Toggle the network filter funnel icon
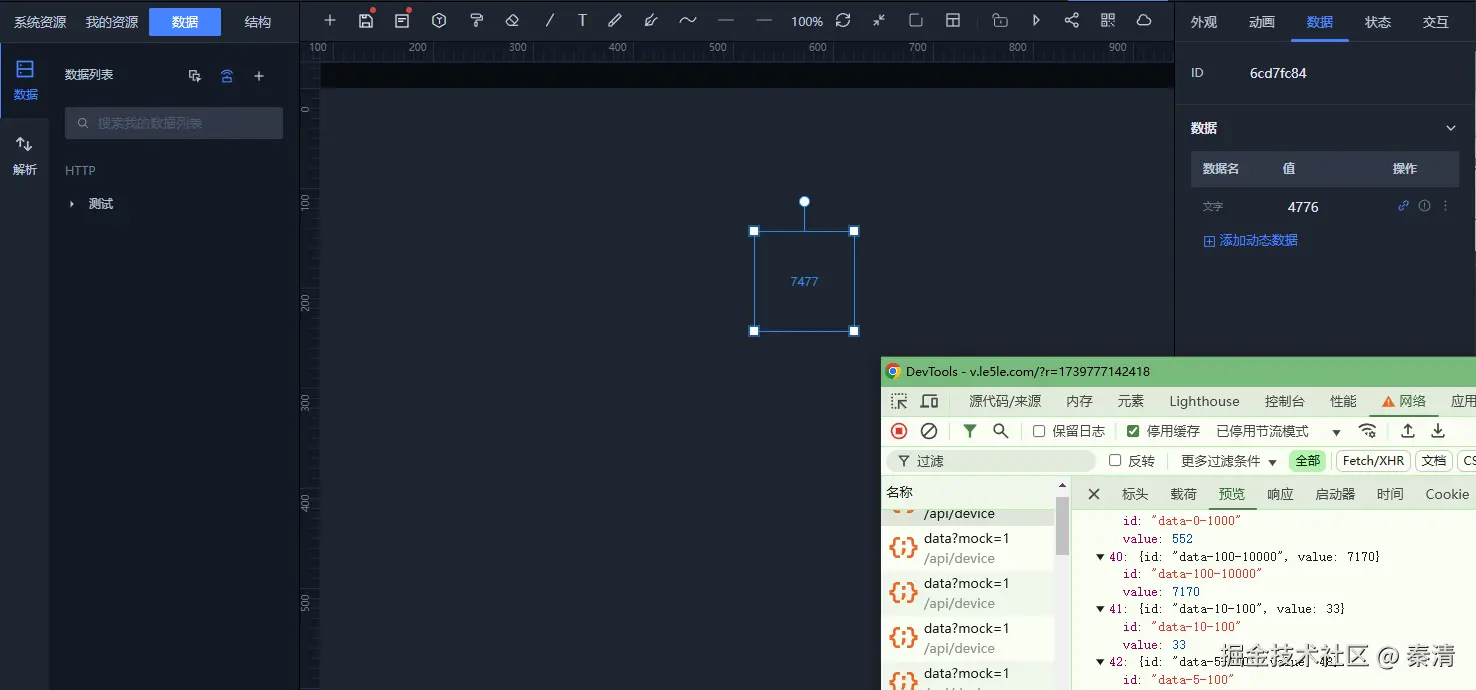This screenshot has height=690, width=1476. pos(969,431)
